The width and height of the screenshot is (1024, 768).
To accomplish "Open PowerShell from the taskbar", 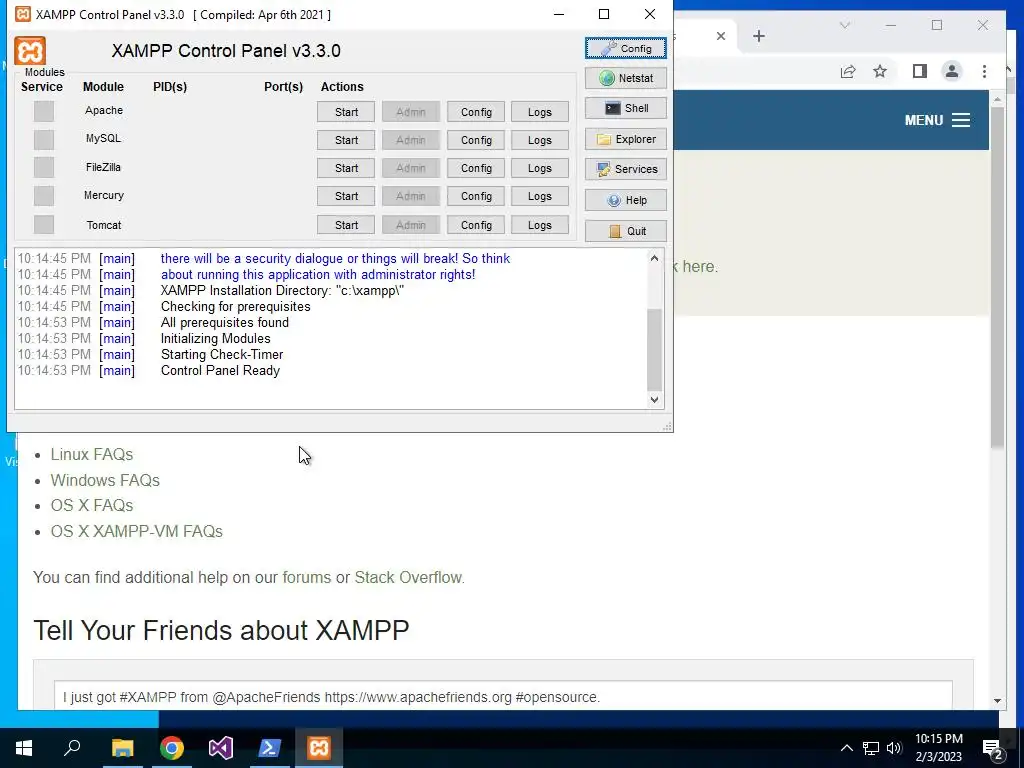I will tap(270, 748).
